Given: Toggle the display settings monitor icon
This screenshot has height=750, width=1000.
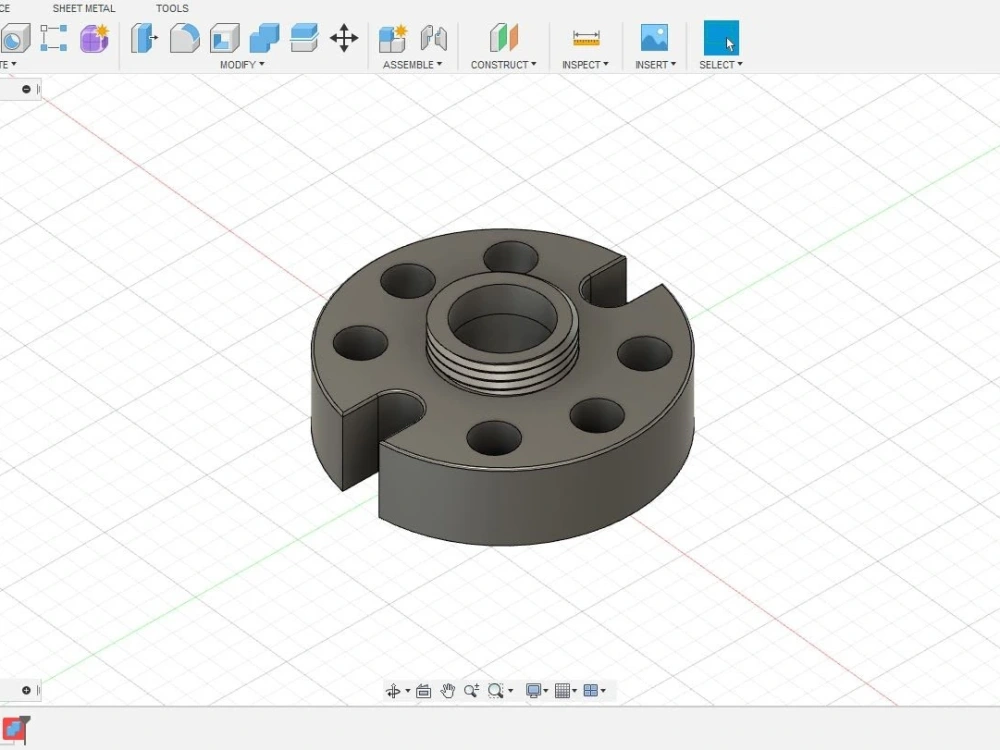Looking at the screenshot, I should coord(533,690).
